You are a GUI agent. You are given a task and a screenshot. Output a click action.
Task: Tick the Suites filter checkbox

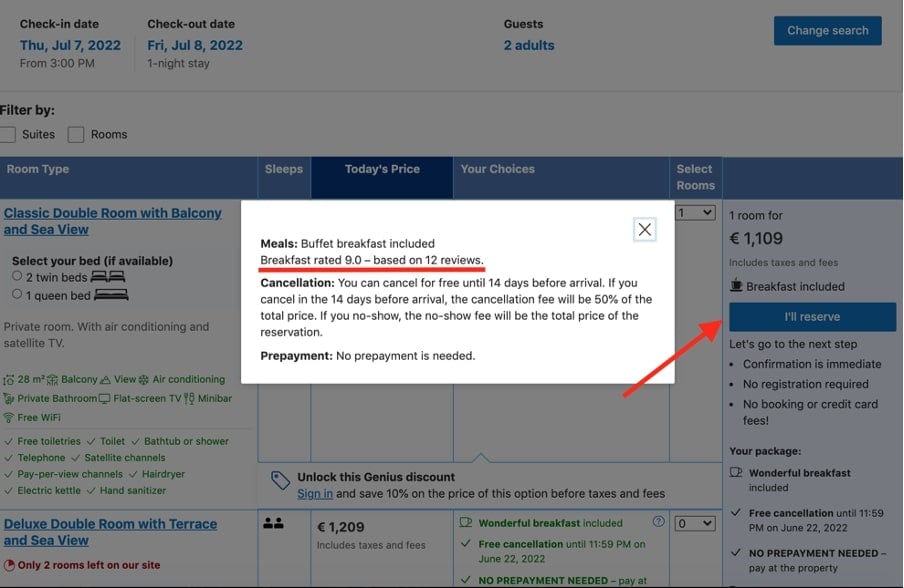[8, 135]
